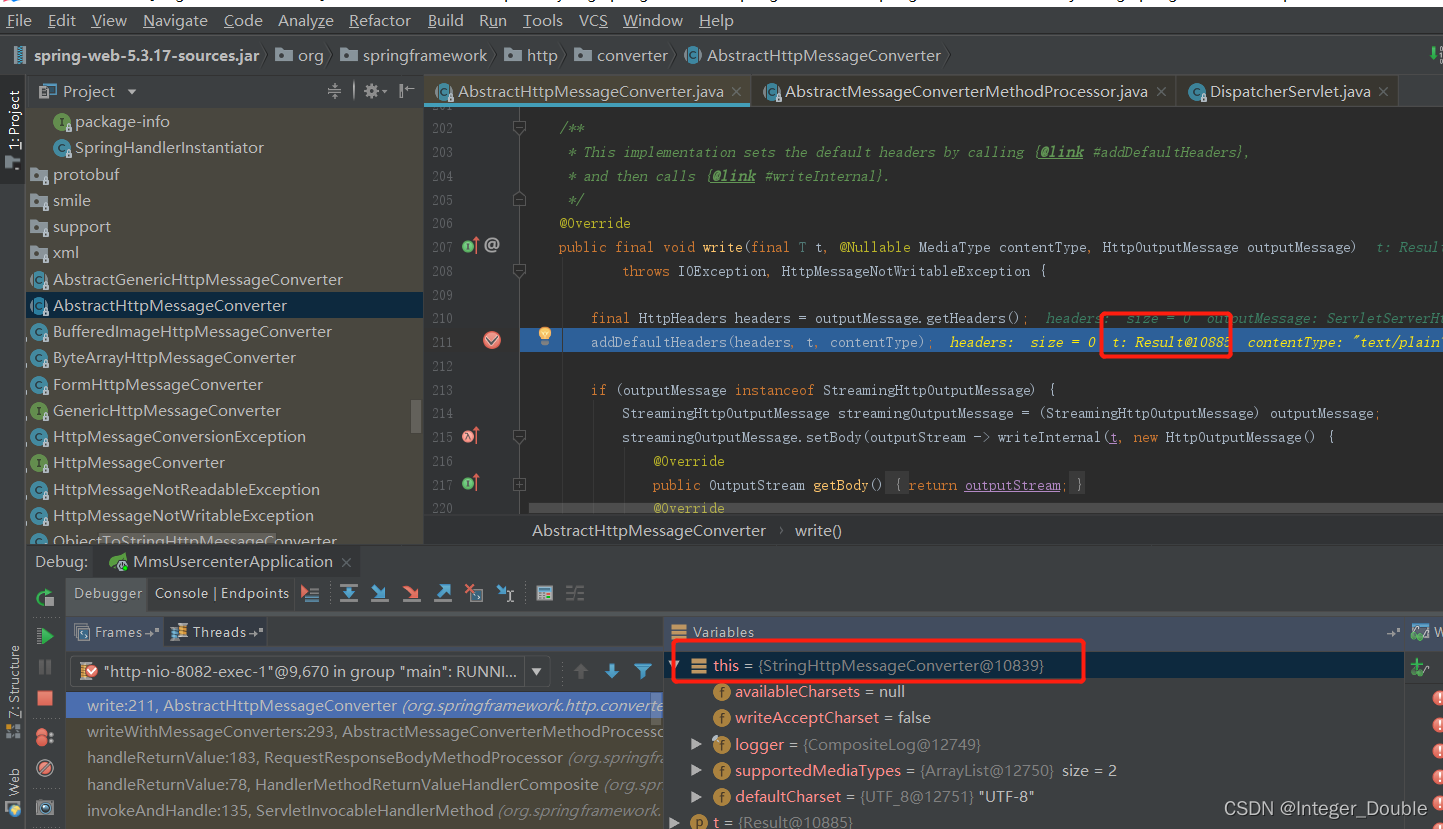Click the frames filter funnel icon
The height and width of the screenshot is (829, 1443).
(643, 671)
